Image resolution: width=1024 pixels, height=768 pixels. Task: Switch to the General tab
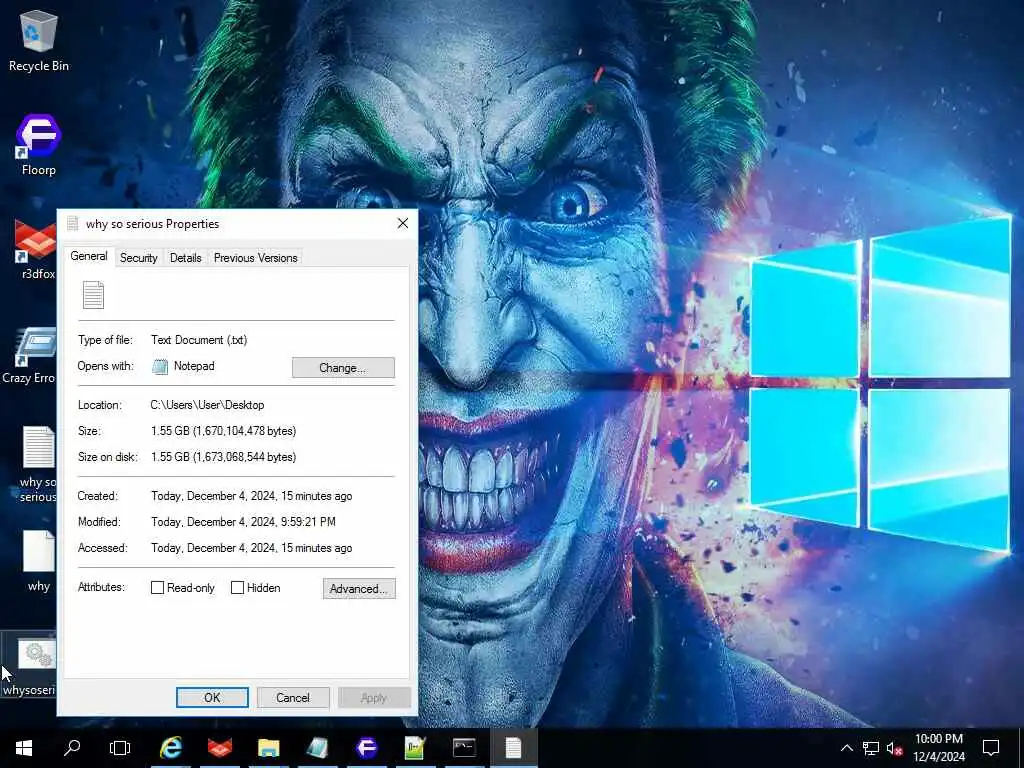tap(89, 256)
